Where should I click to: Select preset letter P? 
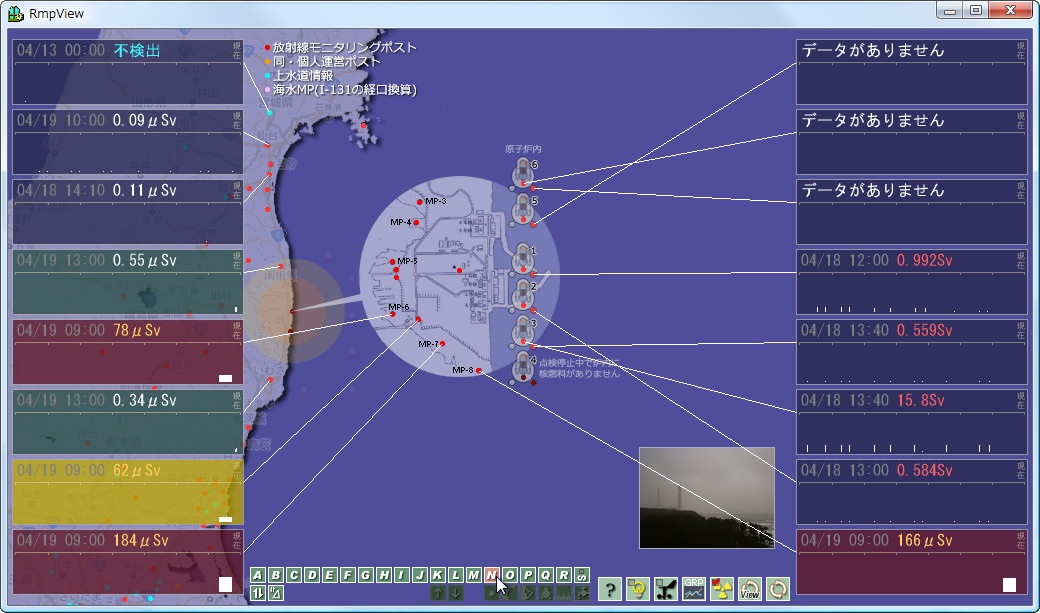528,575
